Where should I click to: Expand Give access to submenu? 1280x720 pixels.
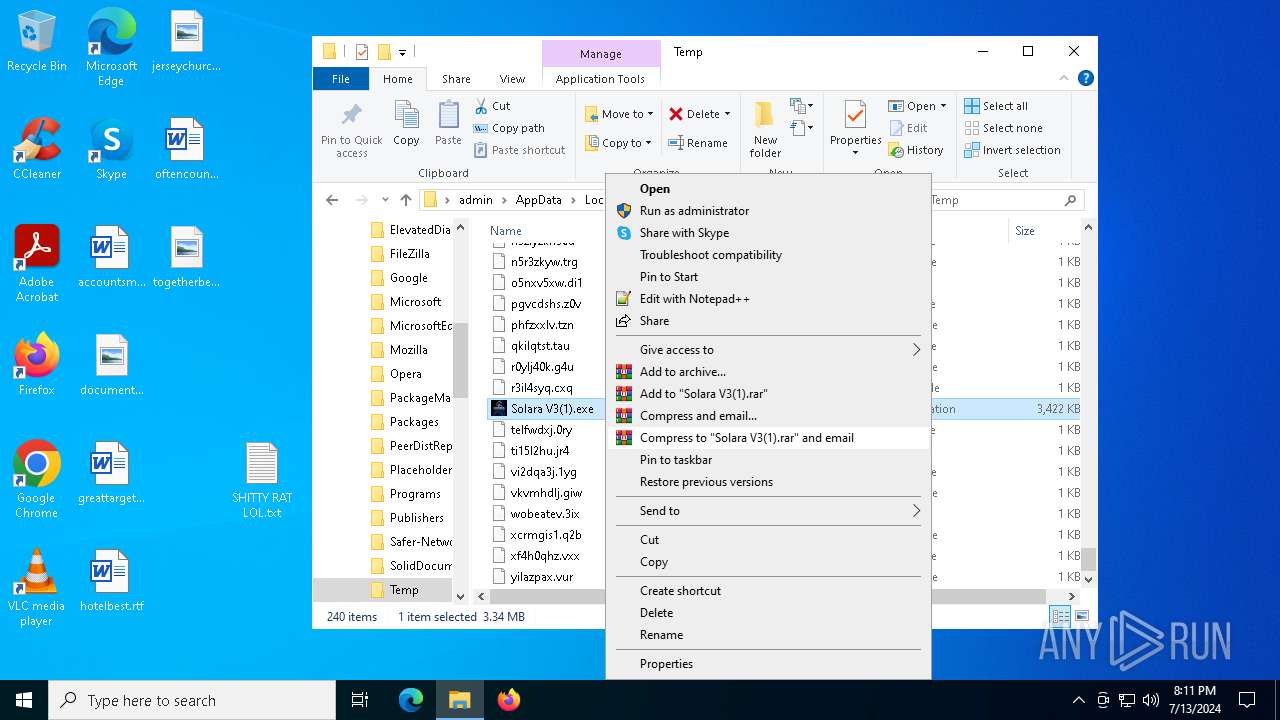[769, 350]
